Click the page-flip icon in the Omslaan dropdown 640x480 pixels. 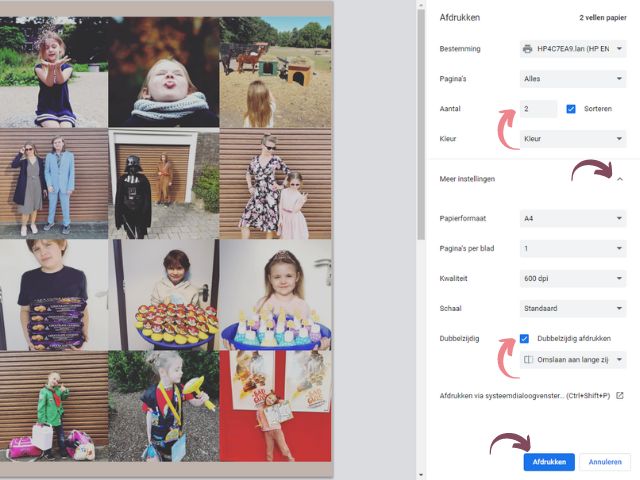click(x=529, y=359)
